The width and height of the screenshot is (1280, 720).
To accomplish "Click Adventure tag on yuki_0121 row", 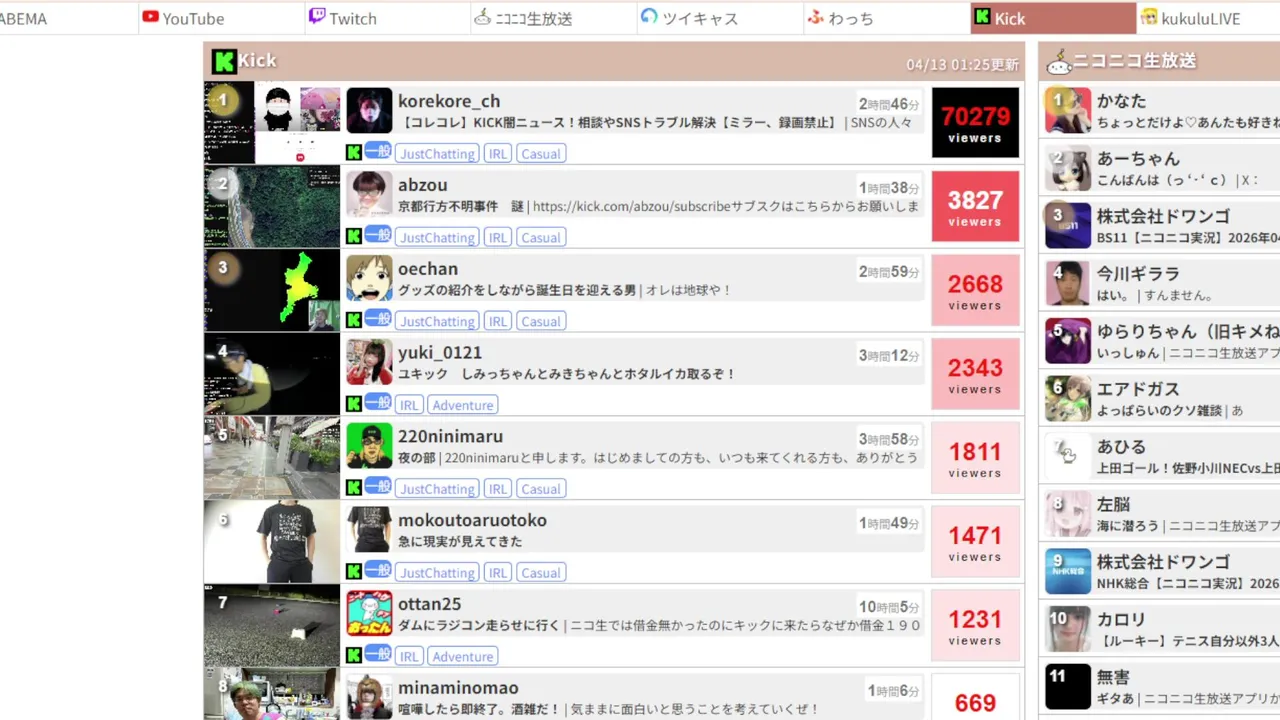I will [x=463, y=406].
